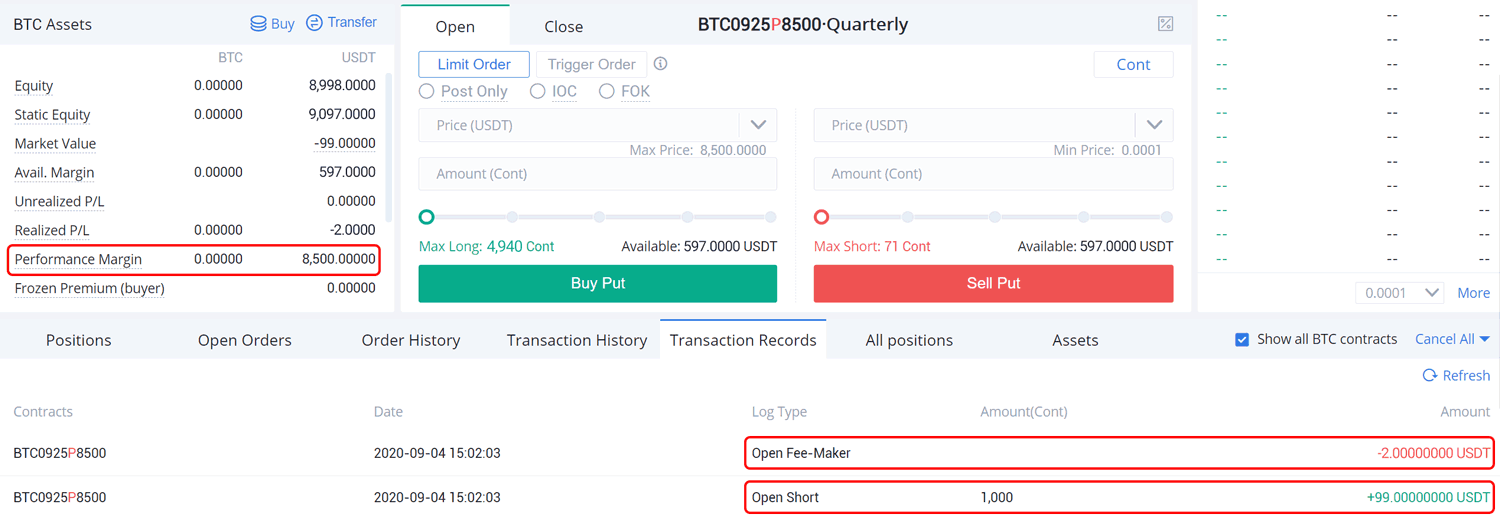Image resolution: width=1500 pixels, height=519 pixels.
Task: Open the calculator icon beside the contract title
Action: pyautogui.click(x=1165, y=23)
